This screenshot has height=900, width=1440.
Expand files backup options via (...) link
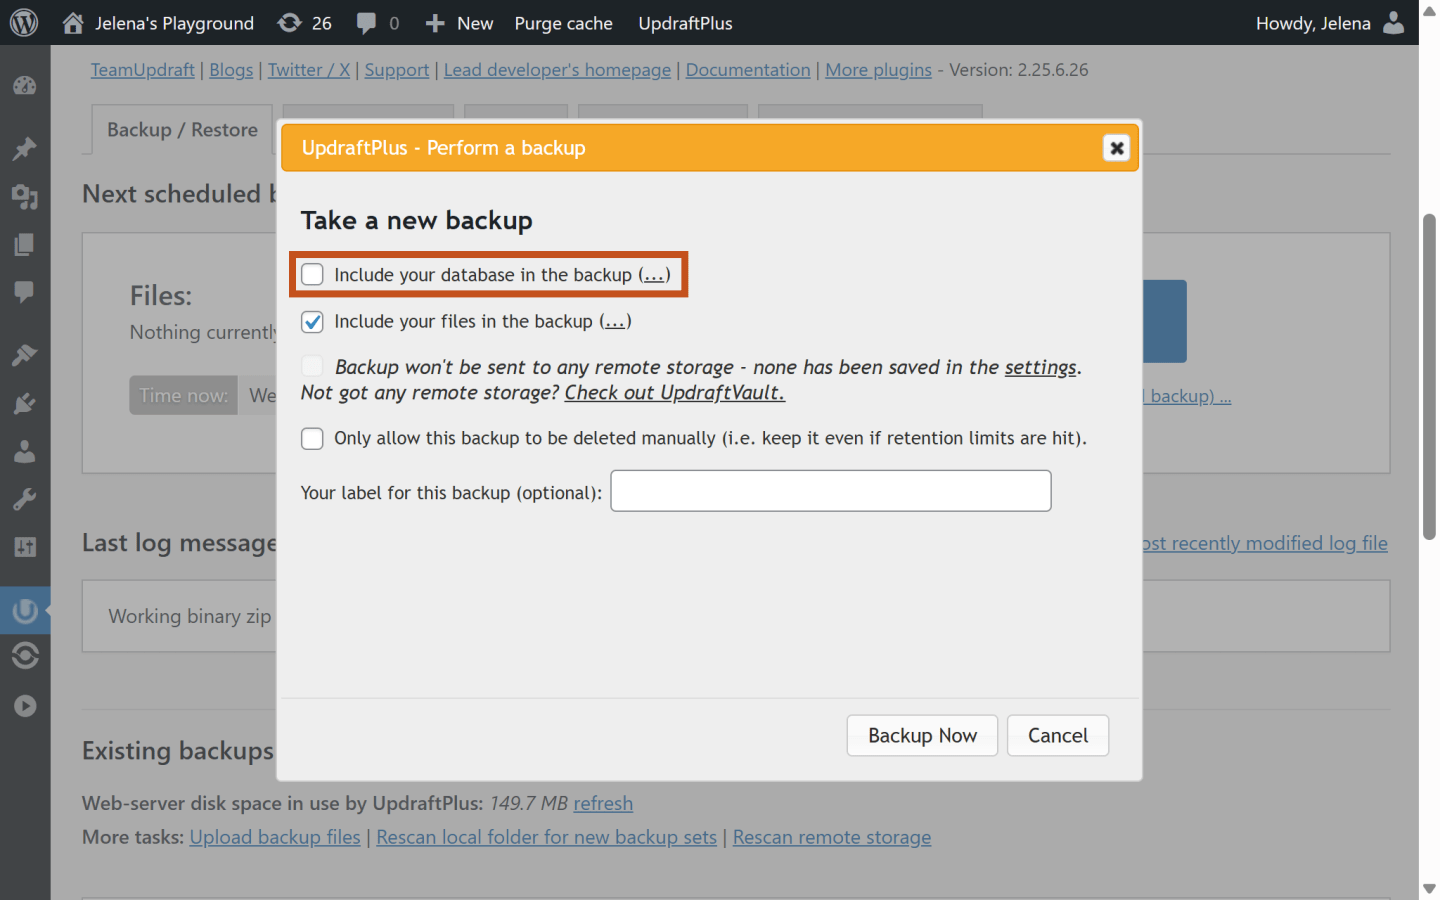614,321
